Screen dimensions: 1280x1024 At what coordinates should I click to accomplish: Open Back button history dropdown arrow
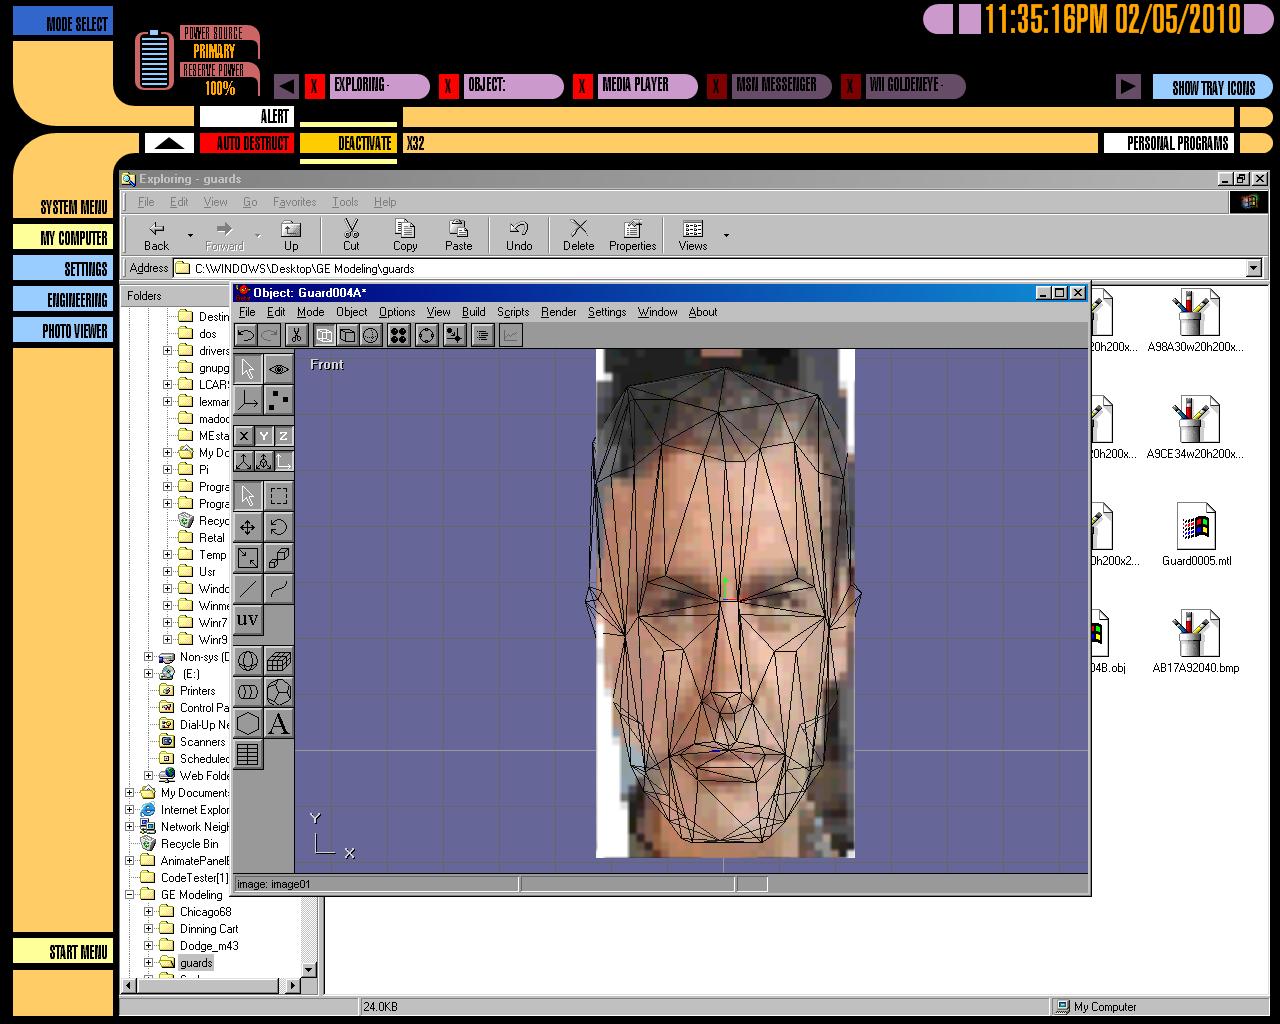click(x=190, y=236)
